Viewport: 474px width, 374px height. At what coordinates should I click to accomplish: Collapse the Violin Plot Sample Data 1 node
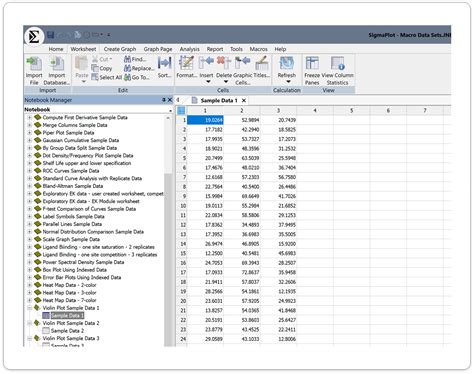click(x=29, y=308)
